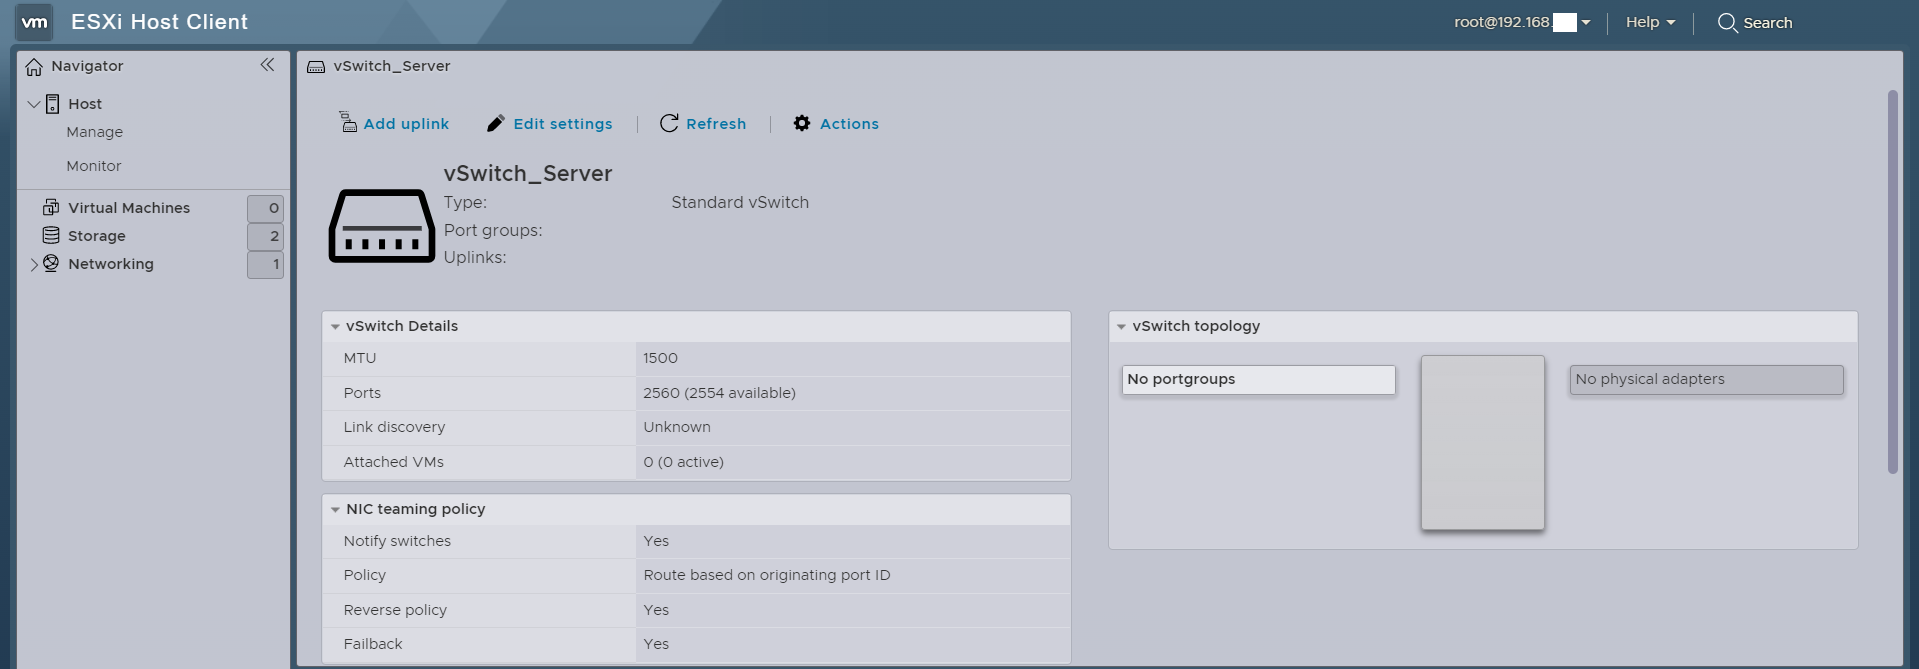1919x669 pixels.
Task: Click the ESXi Host Client title
Action: coord(159,22)
